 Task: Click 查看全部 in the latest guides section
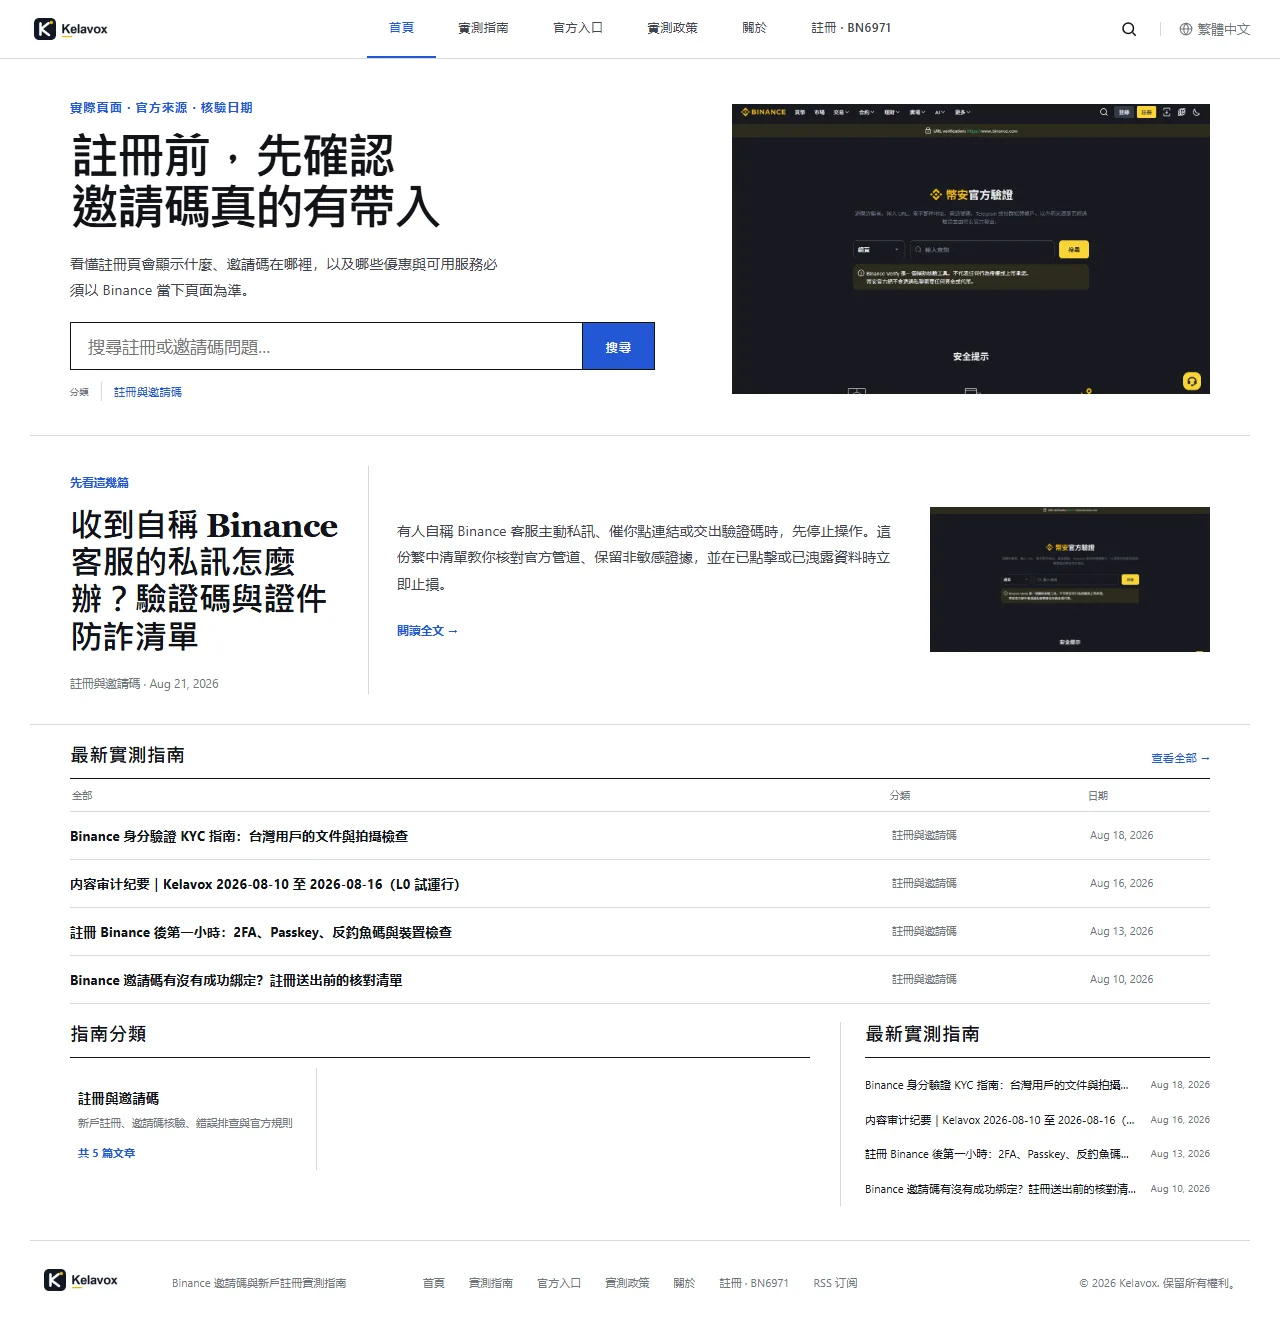tap(1180, 758)
